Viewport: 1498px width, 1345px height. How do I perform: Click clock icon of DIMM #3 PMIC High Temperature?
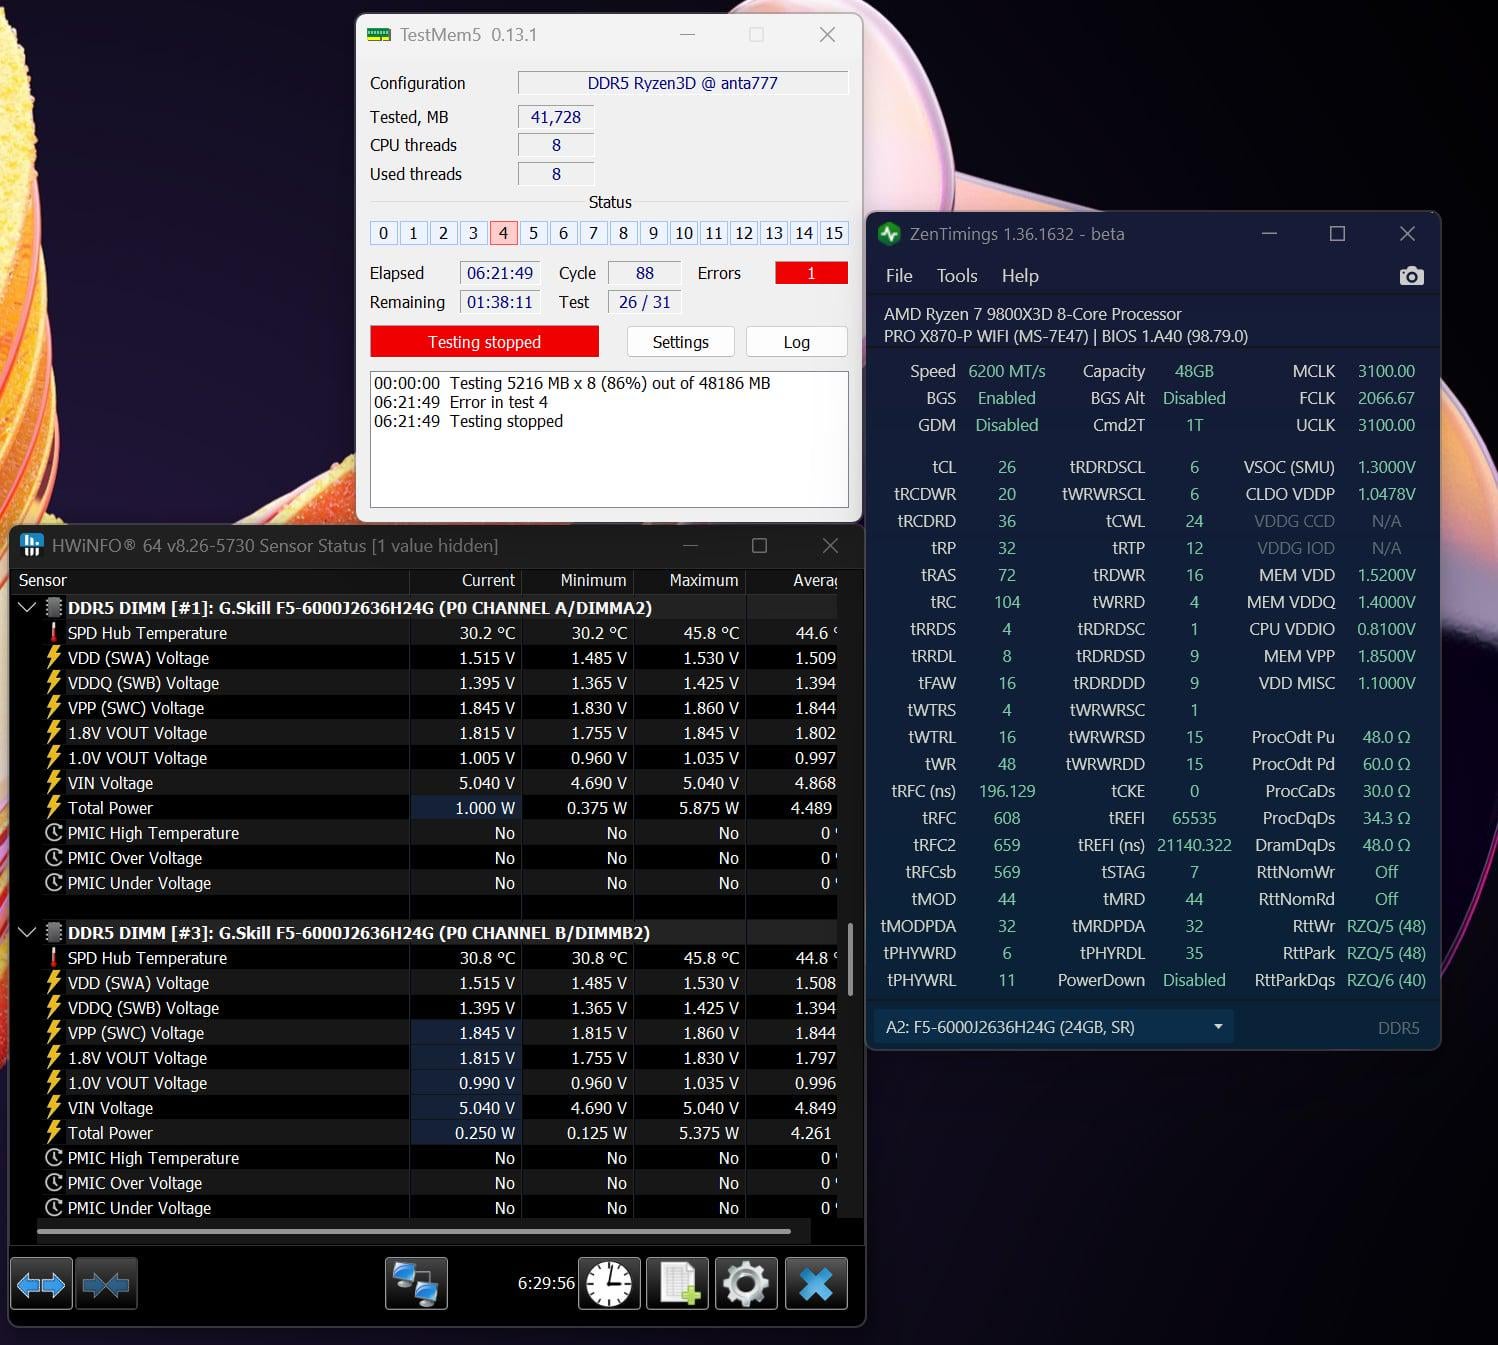pos(54,1158)
